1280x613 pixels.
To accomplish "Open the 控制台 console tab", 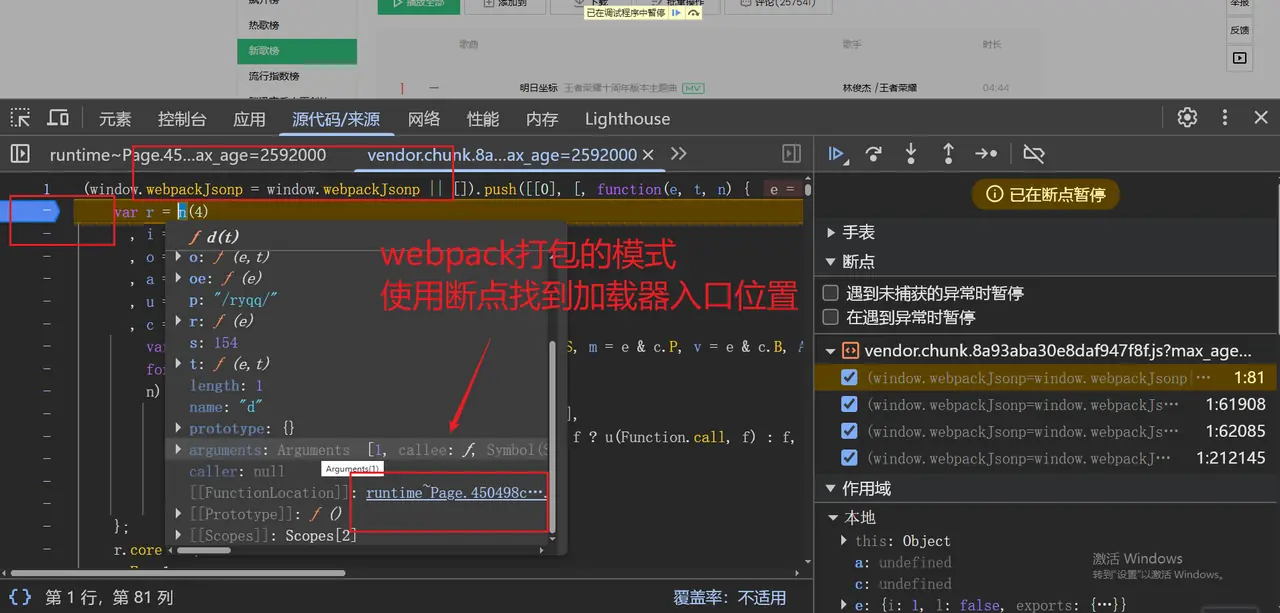I will [182, 119].
